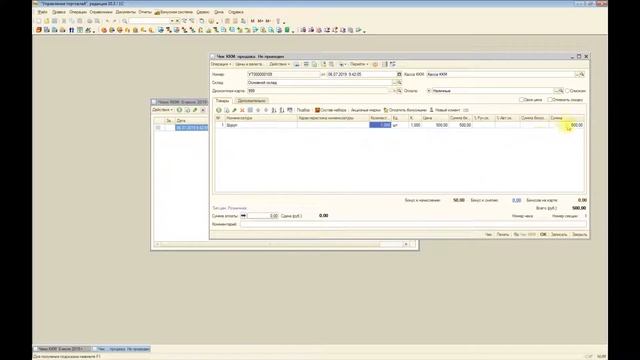Click the Записать button
Viewport: 640px width, 360px height.
(559, 235)
